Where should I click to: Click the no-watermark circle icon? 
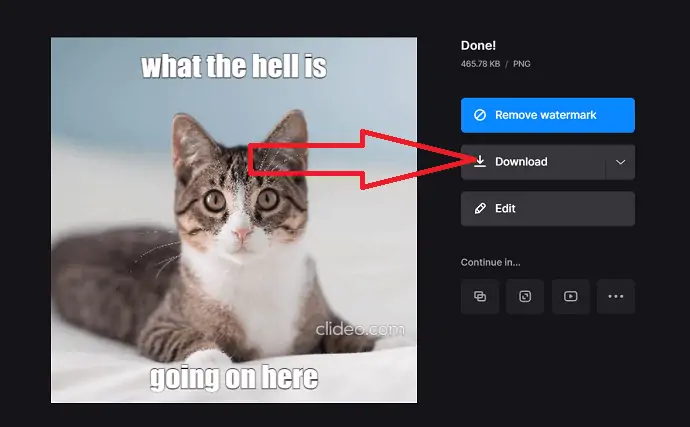tap(480, 115)
